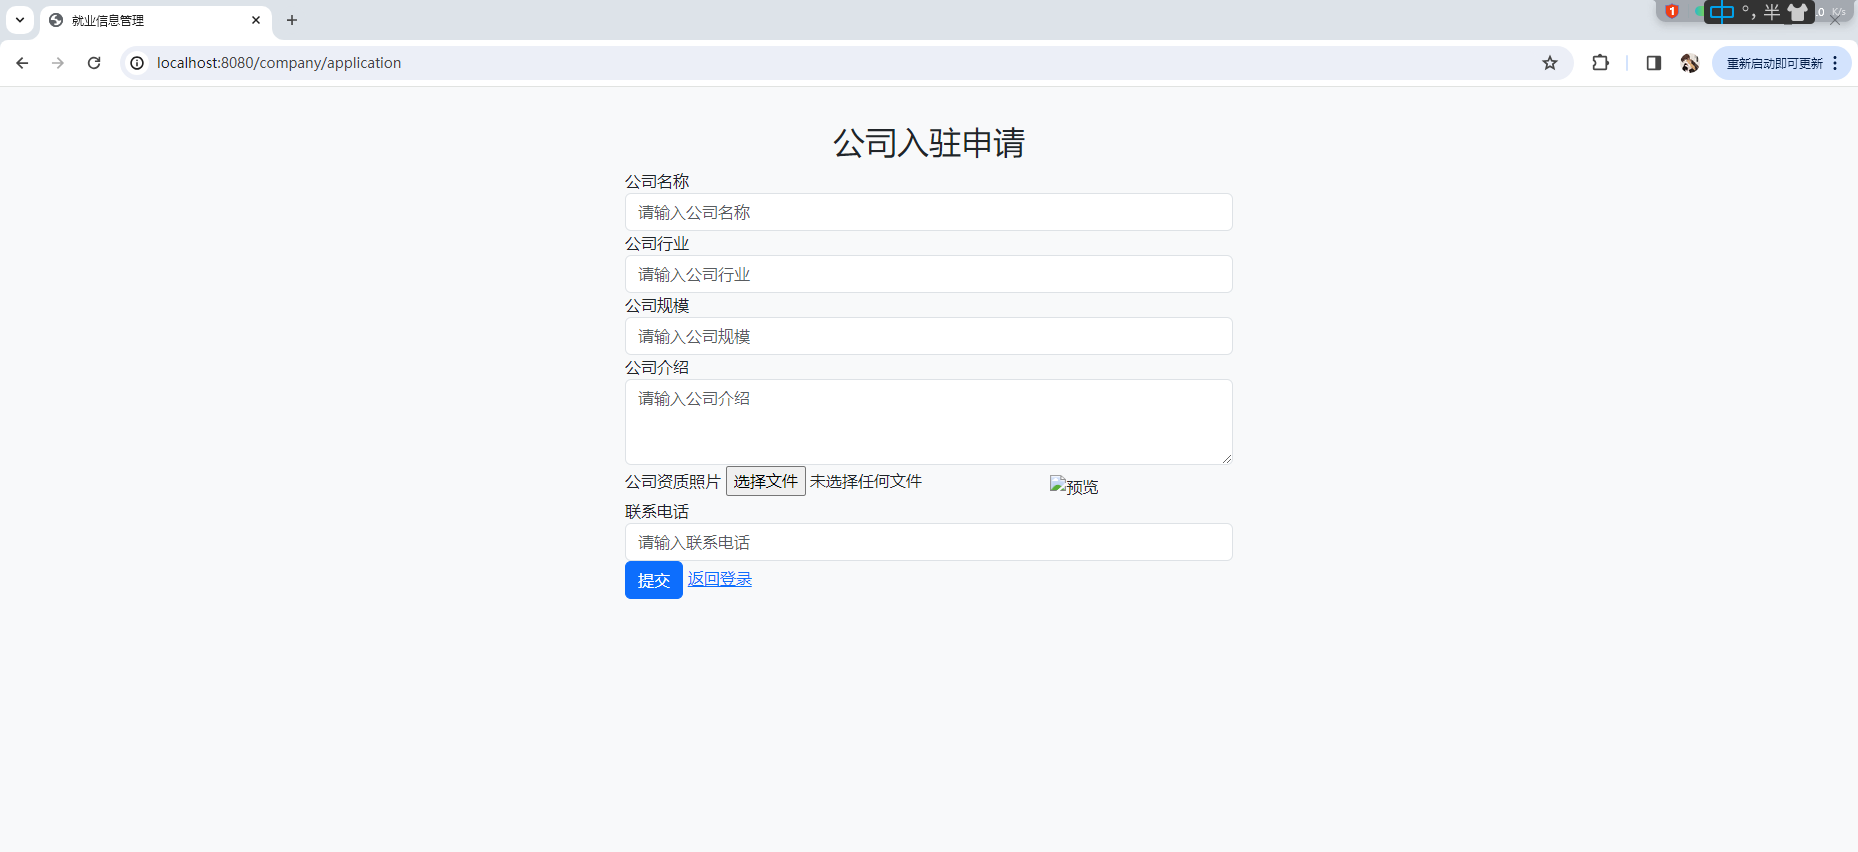Image resolution: width=1858 pixels, height=852 pixels.
Task: Open the Extensions puzzle icon
Action: point(1600,63)
